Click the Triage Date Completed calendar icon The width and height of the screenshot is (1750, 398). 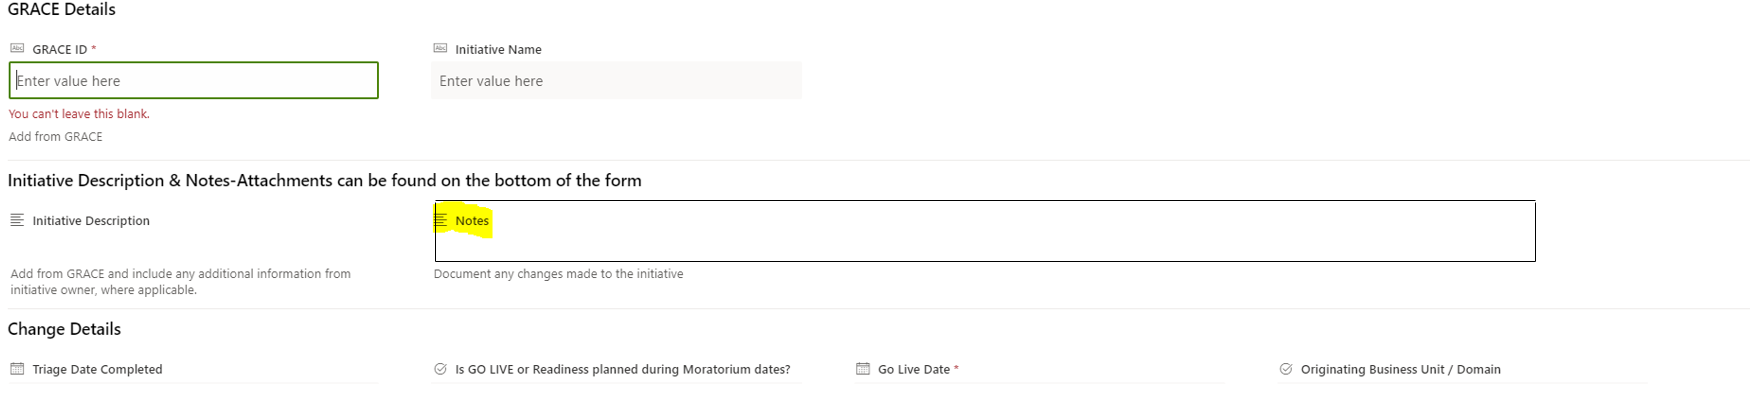click(17, 369)
